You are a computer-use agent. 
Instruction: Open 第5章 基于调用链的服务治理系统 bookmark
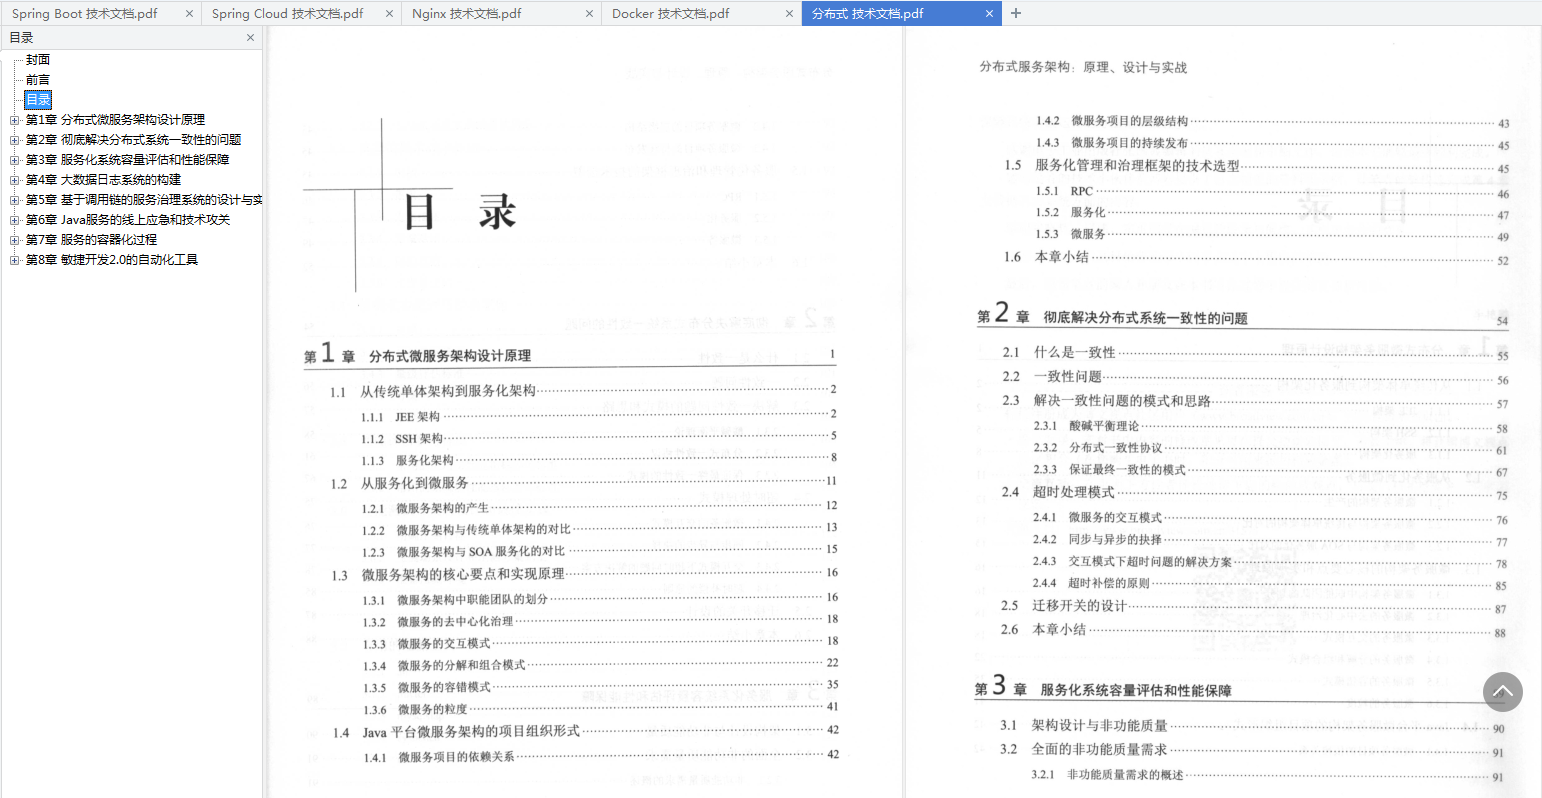point(144,200)
